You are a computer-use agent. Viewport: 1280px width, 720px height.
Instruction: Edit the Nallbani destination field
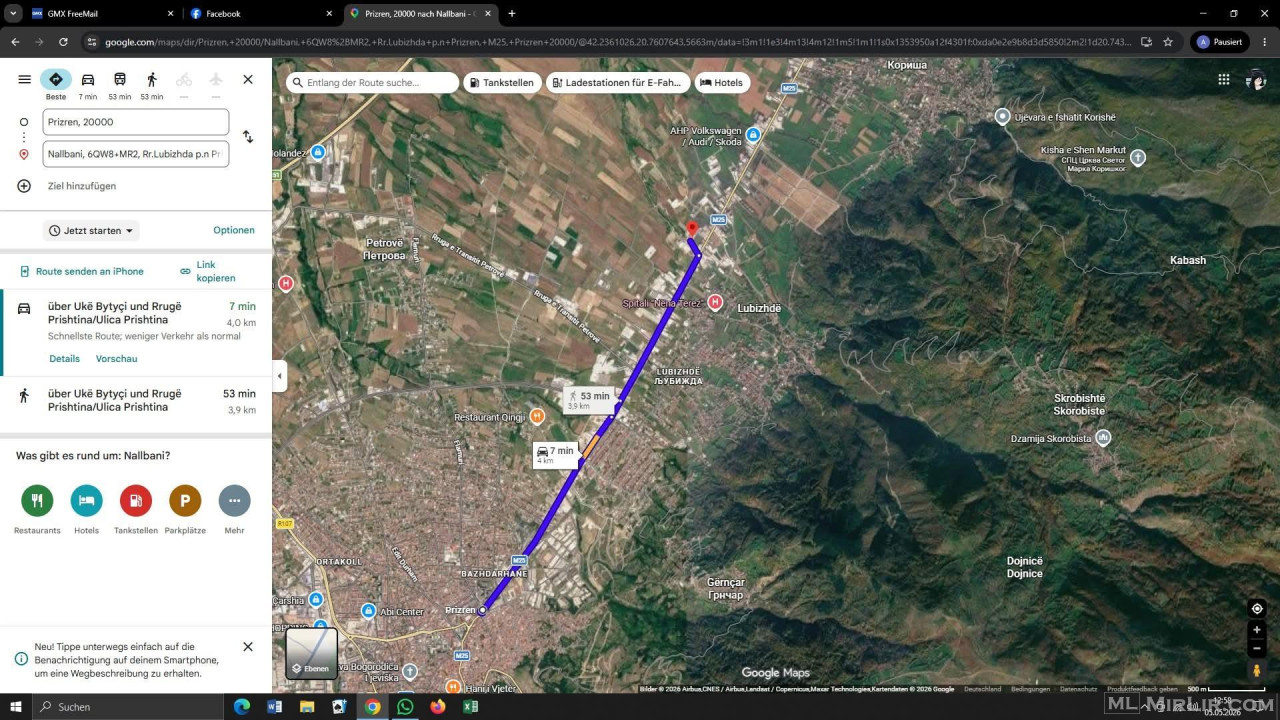[136, 154]
